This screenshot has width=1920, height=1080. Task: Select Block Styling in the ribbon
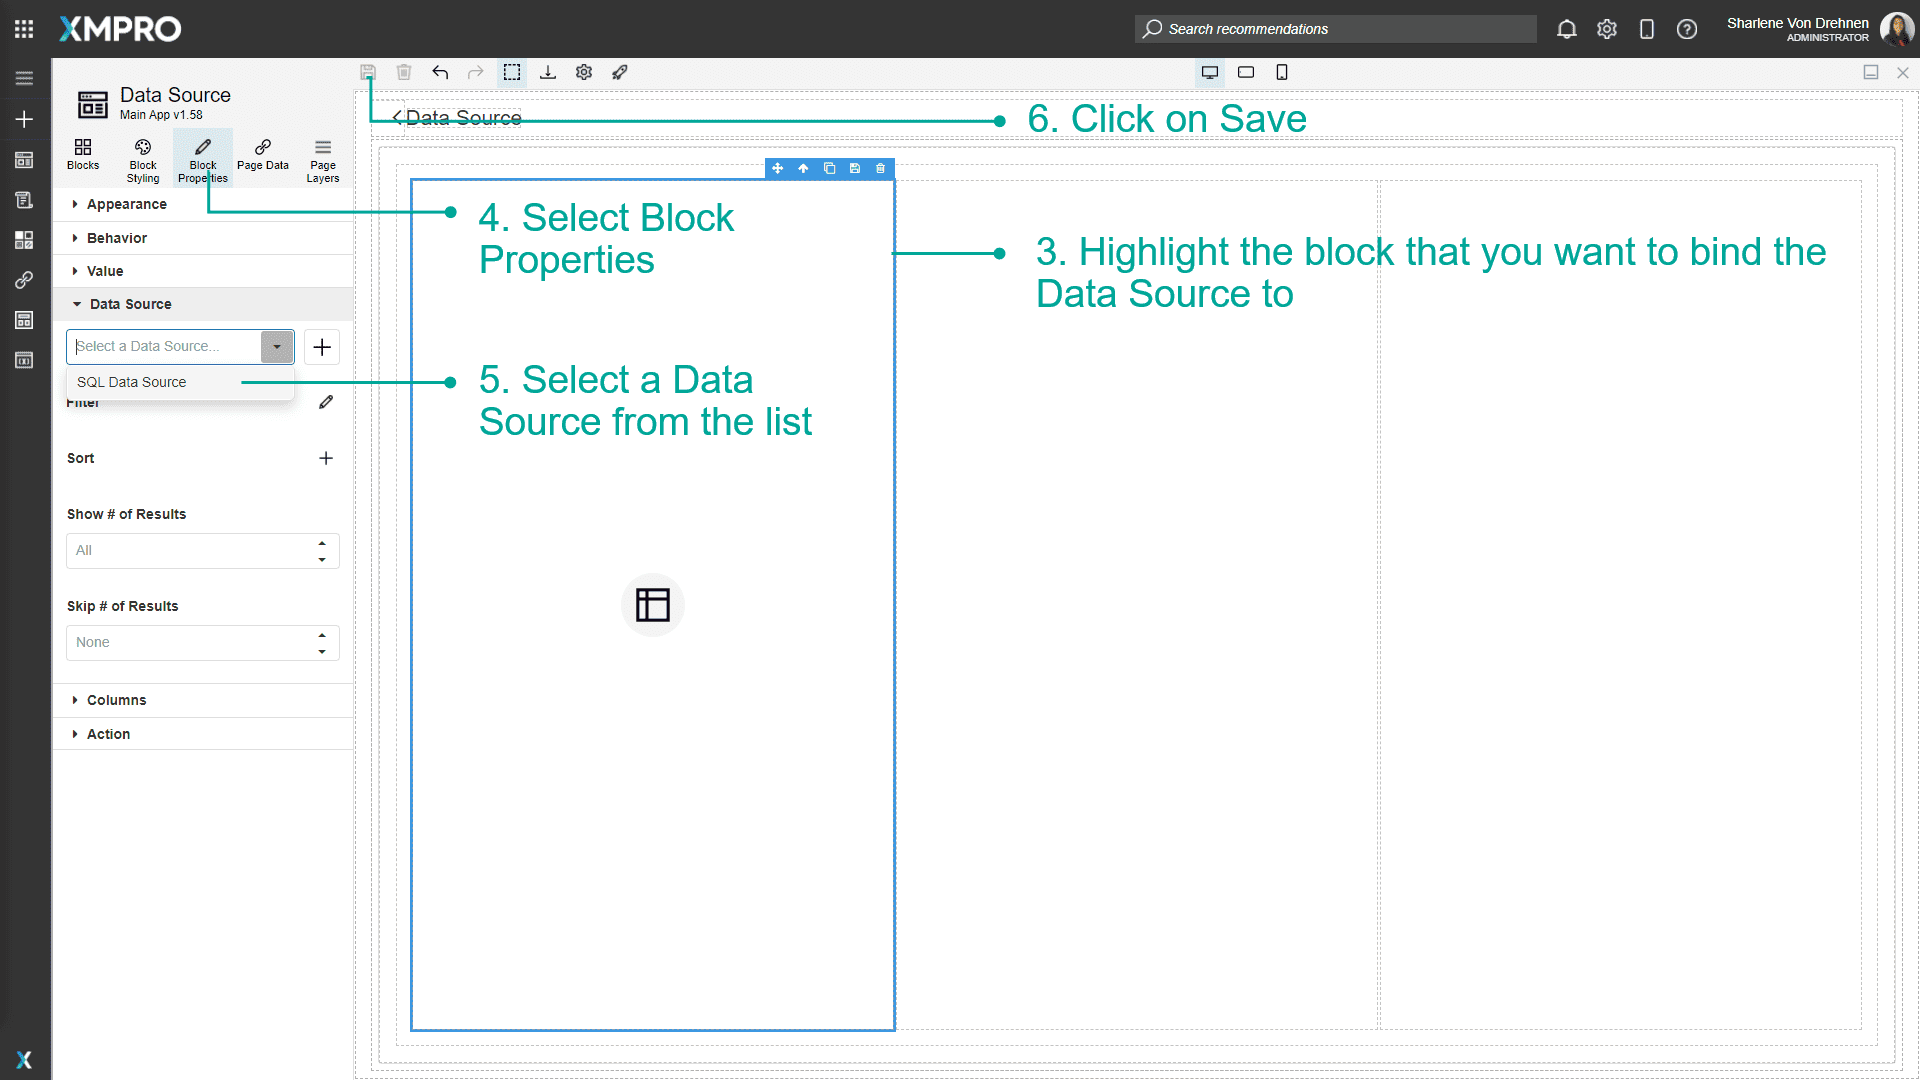(x=142, y=158)
